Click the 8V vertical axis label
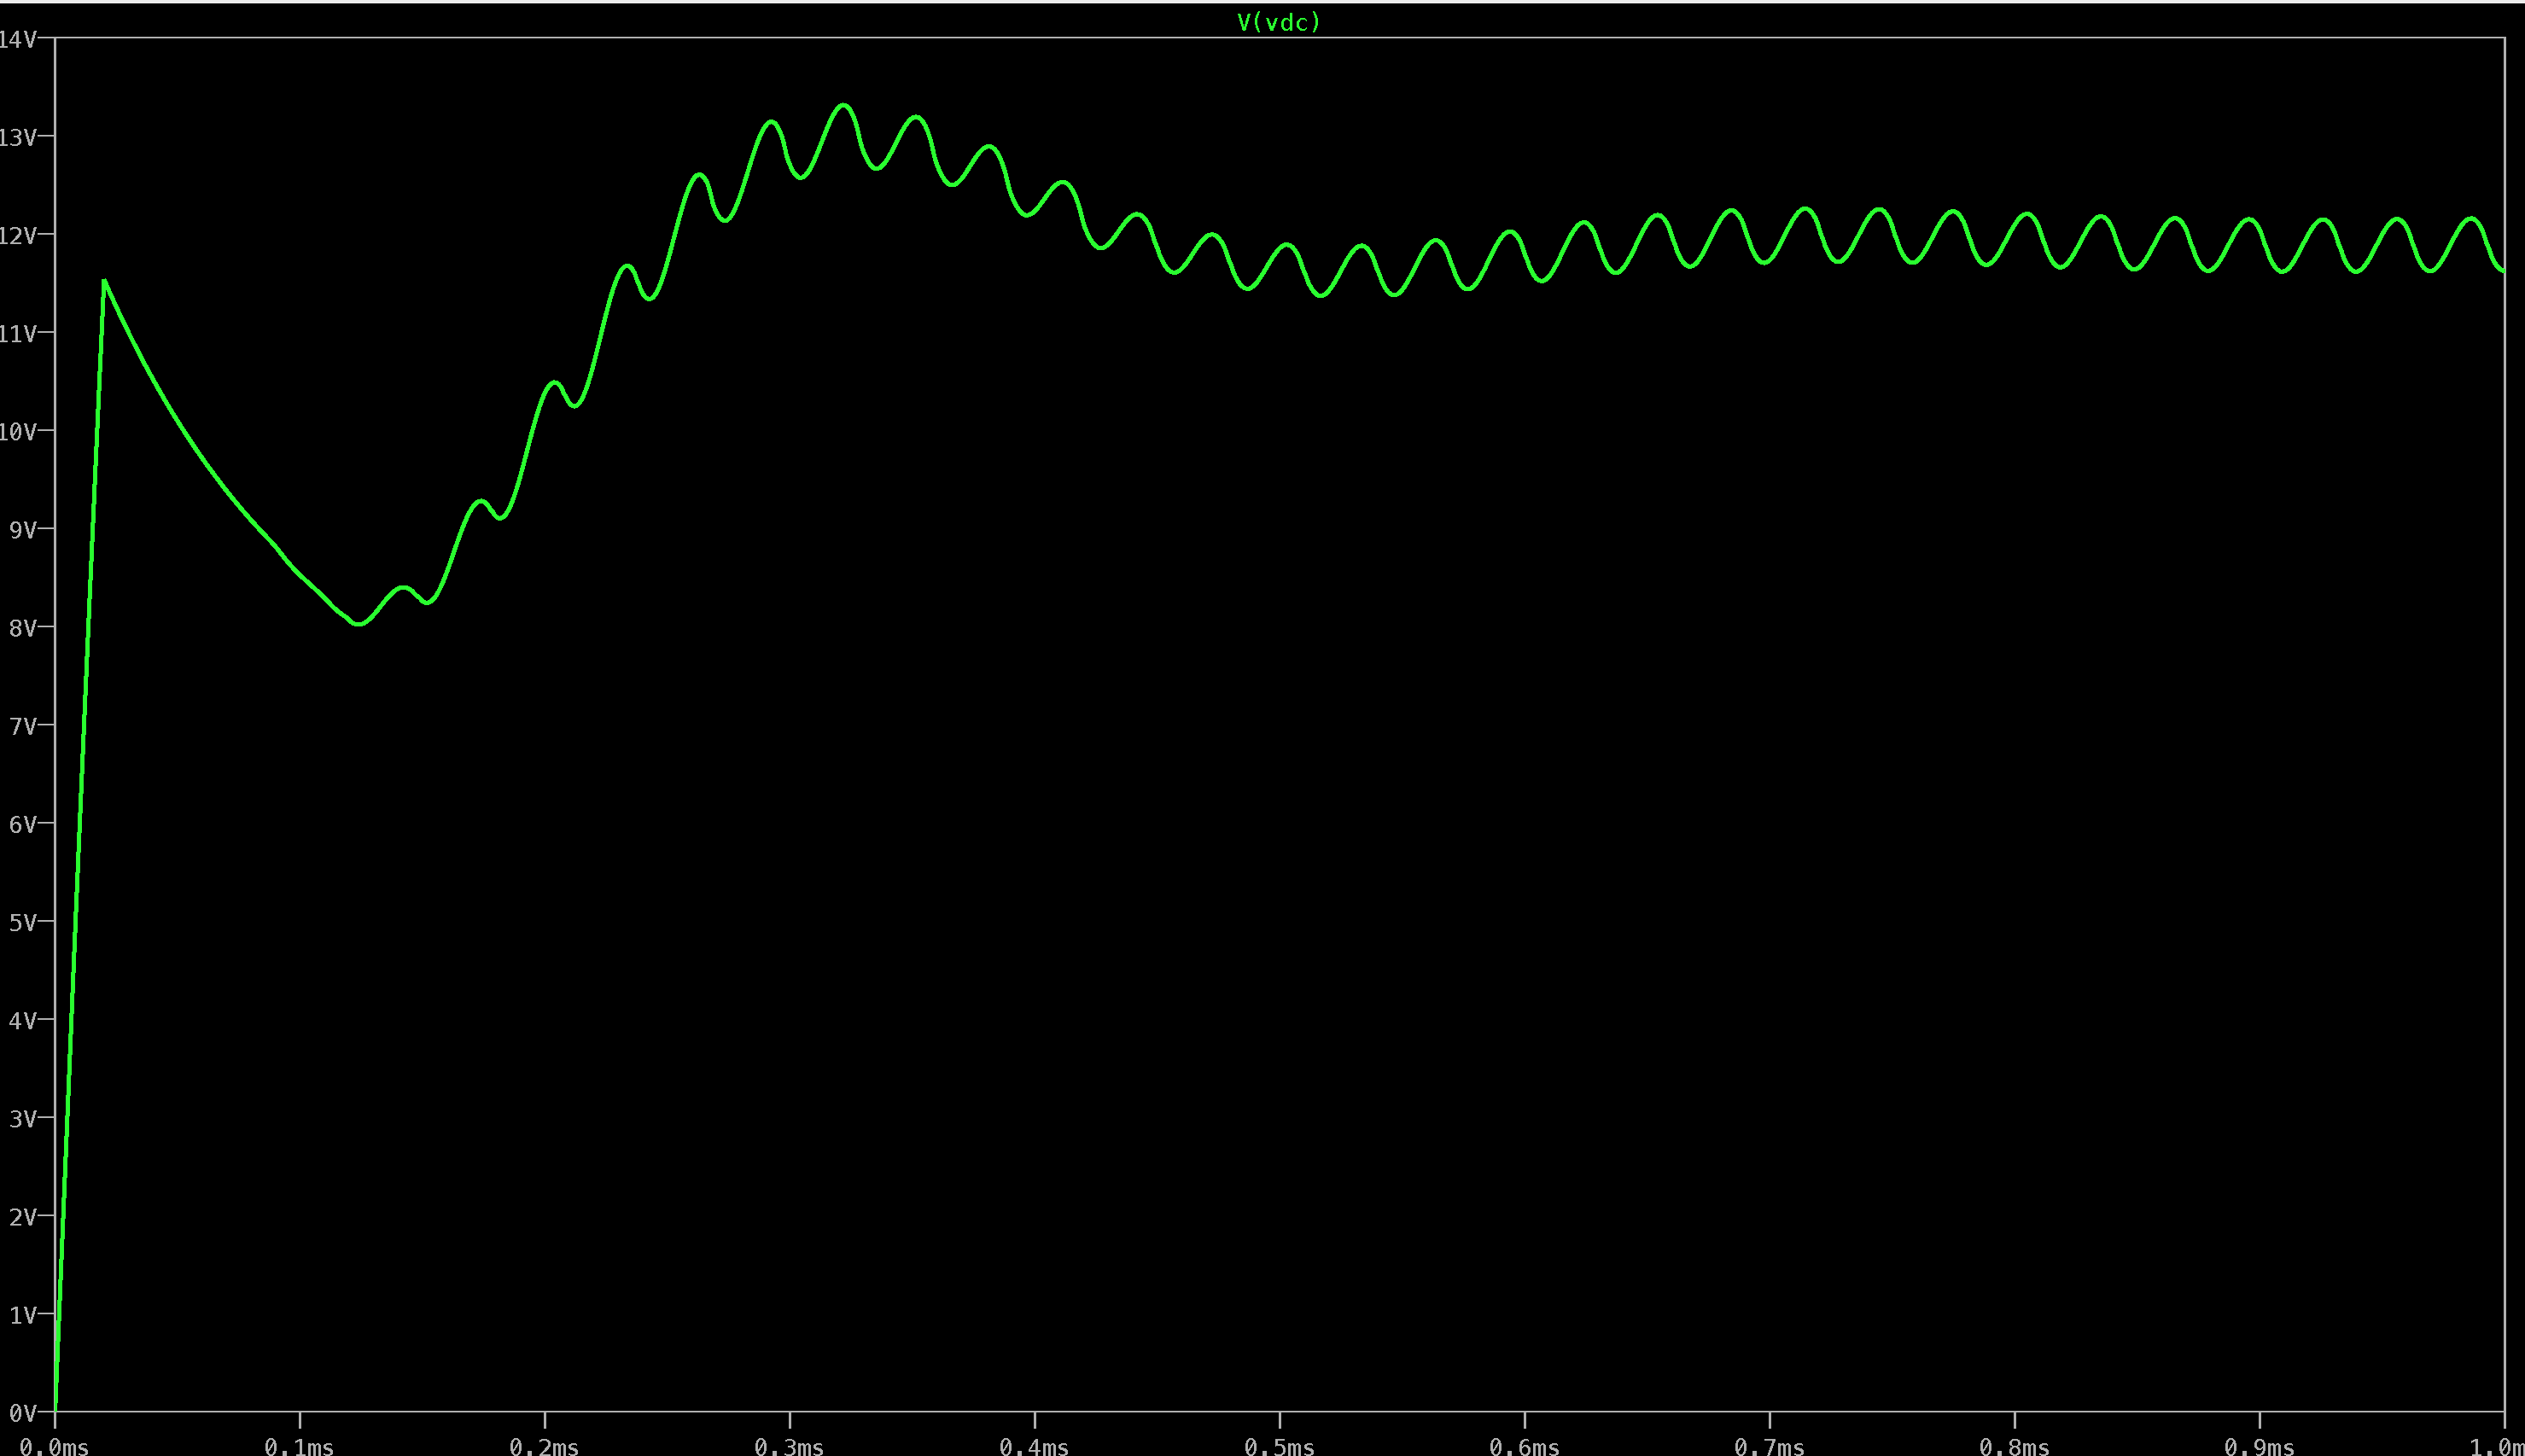The width and height of the screenshot is (2525, 1456). click(x=23, y=627)
